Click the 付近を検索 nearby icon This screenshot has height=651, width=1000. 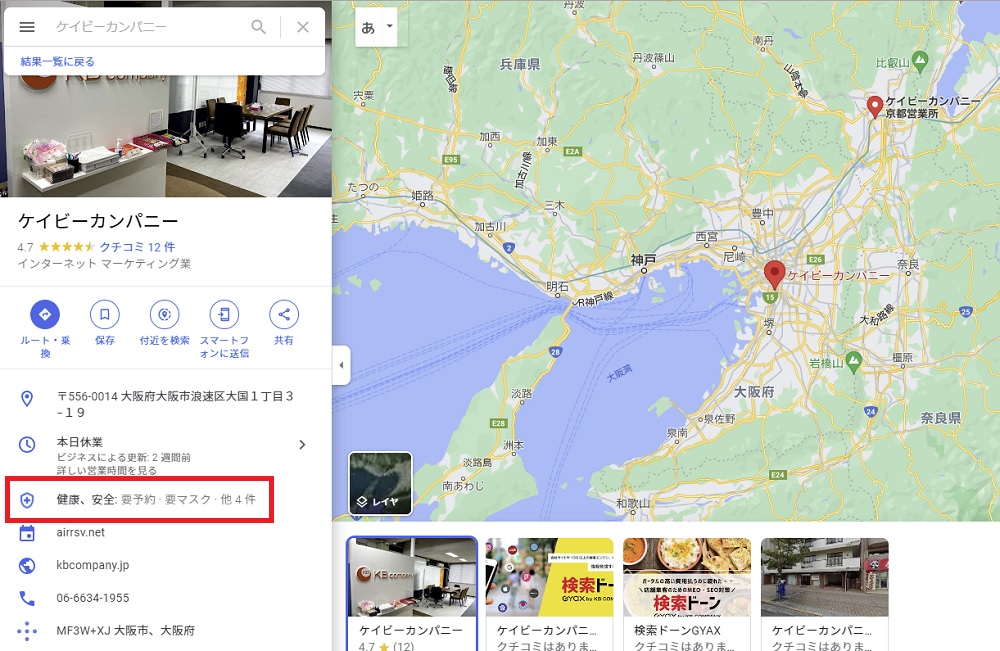165,314
